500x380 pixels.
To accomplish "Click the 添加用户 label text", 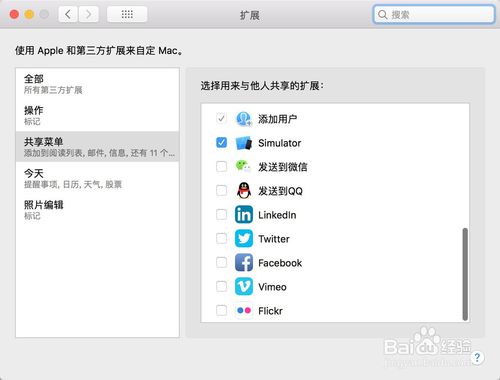I will click(277, 119).
